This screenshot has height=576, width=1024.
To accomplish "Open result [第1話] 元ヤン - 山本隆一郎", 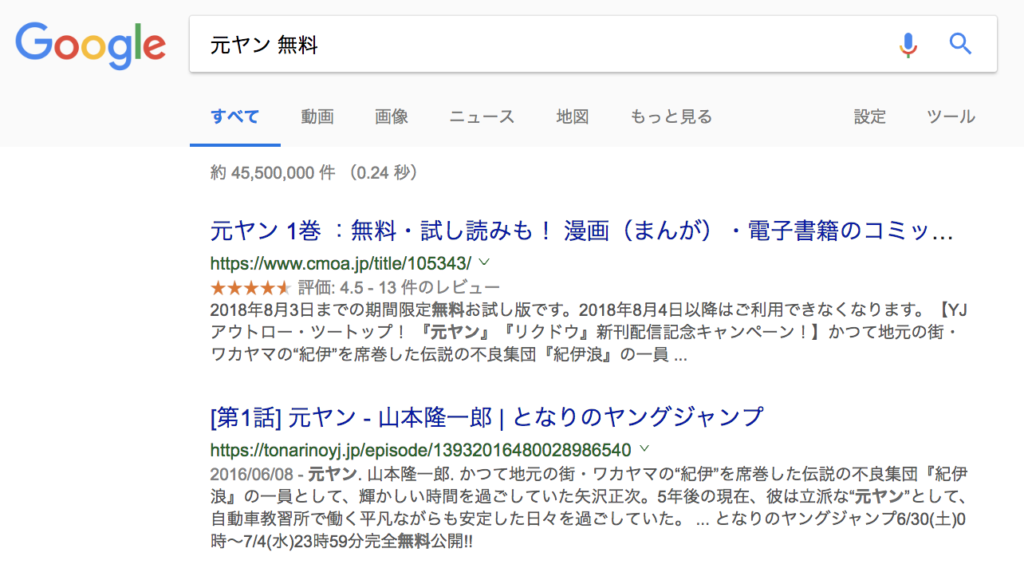I will (x=487, y=417).
